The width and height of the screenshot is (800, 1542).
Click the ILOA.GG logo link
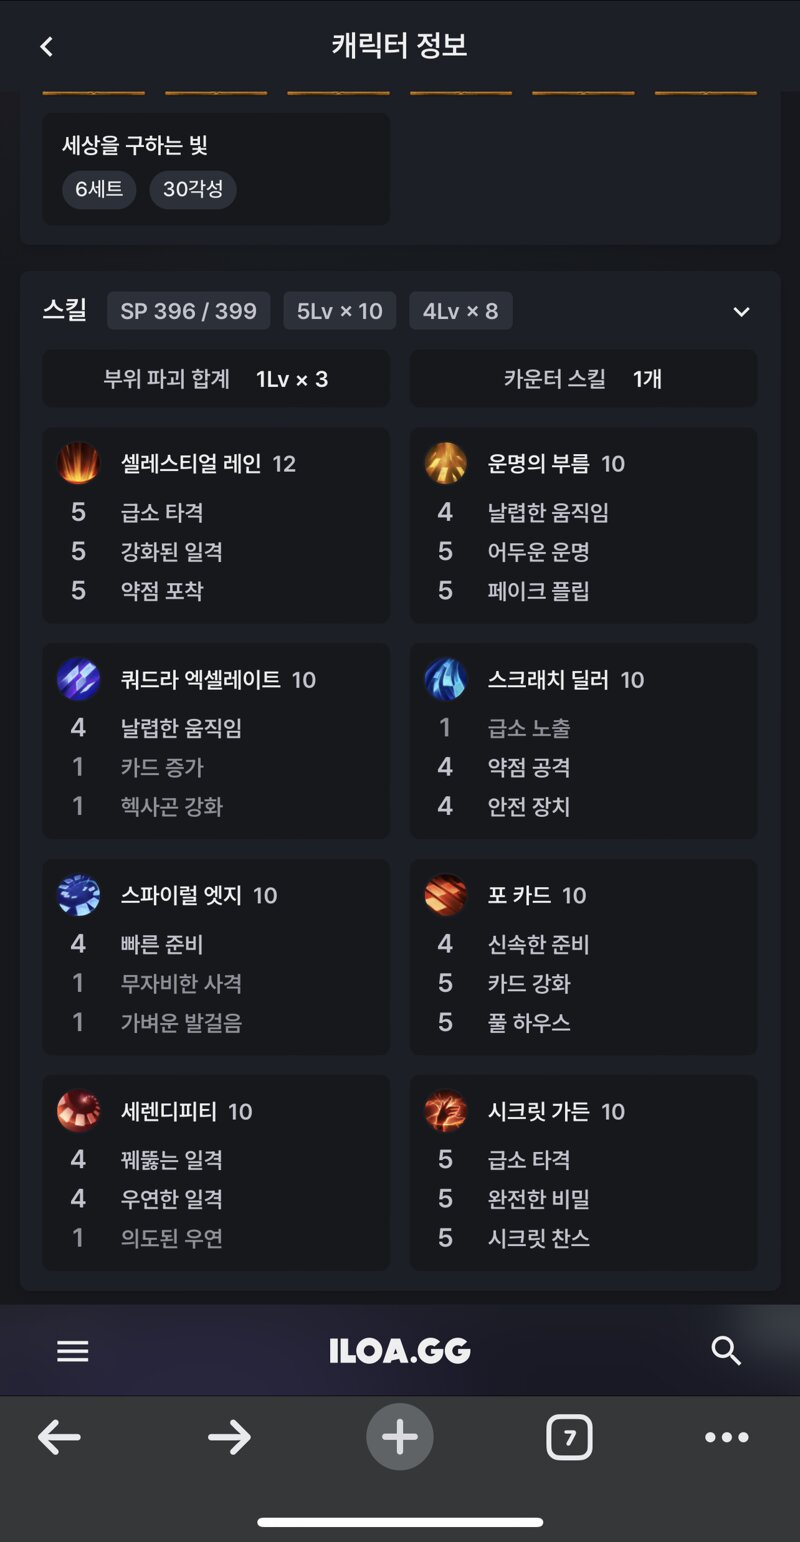(x=400, y=1351)
